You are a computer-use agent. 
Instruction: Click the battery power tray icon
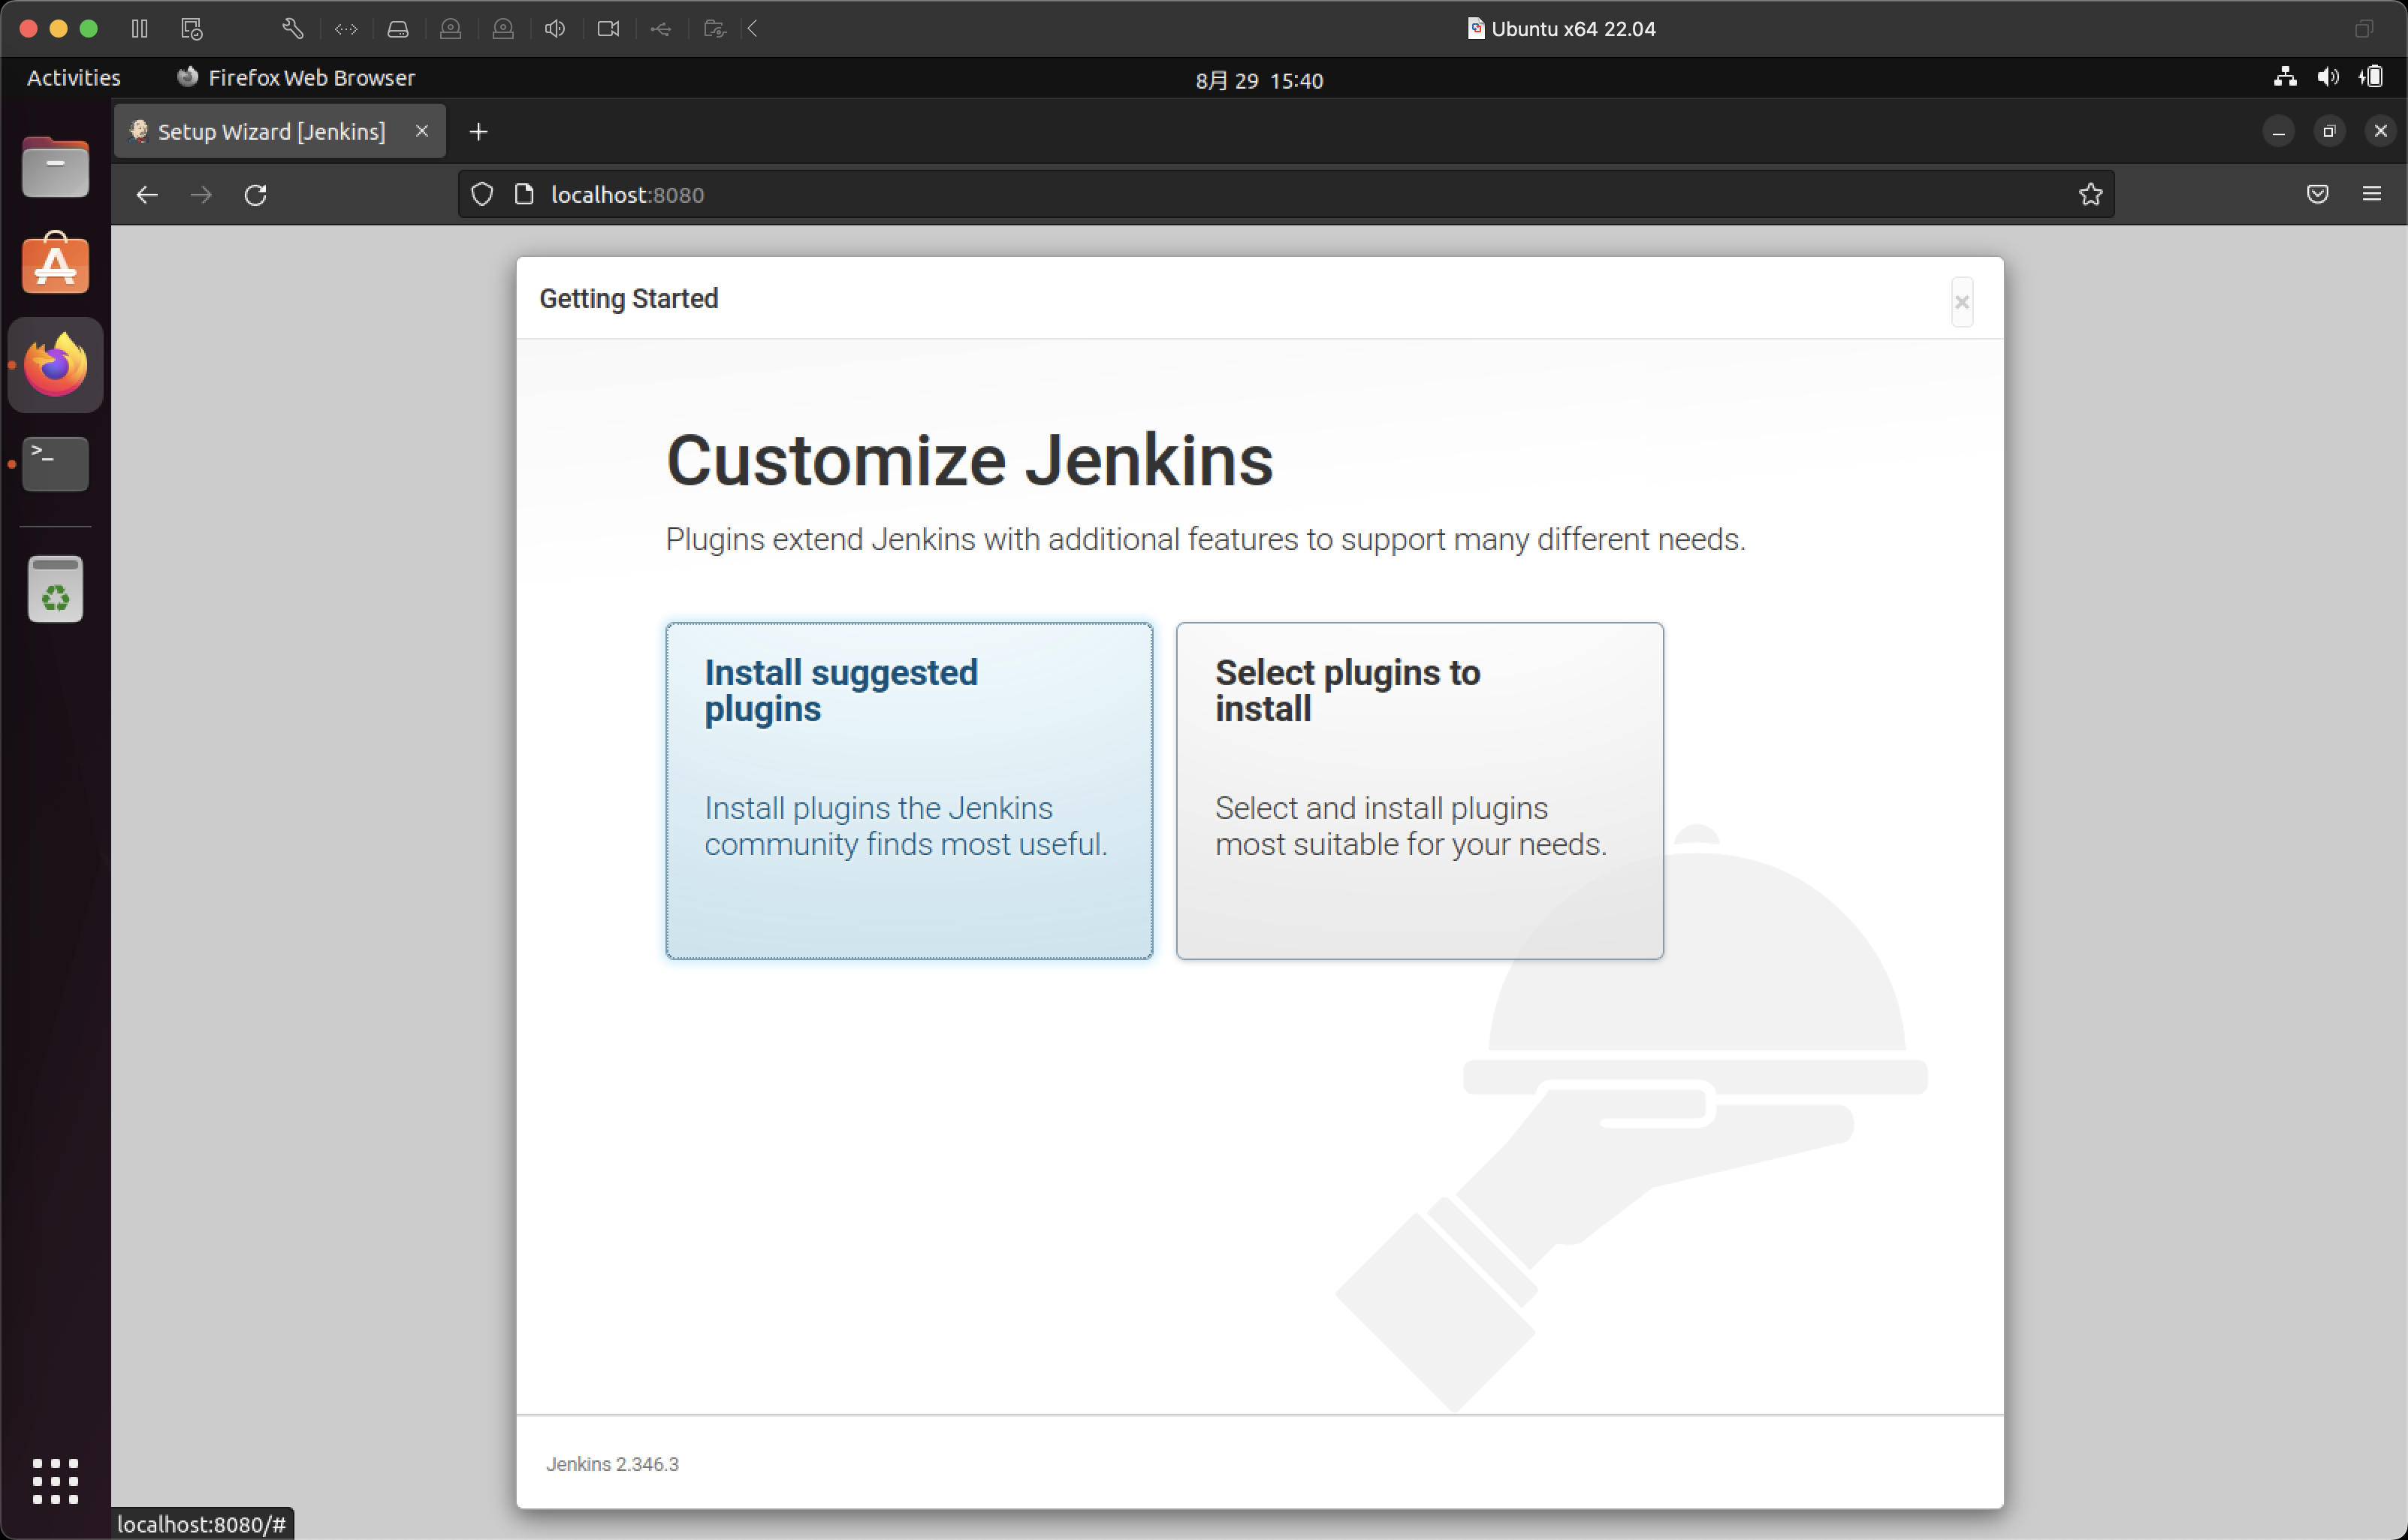click(2372, 77)
